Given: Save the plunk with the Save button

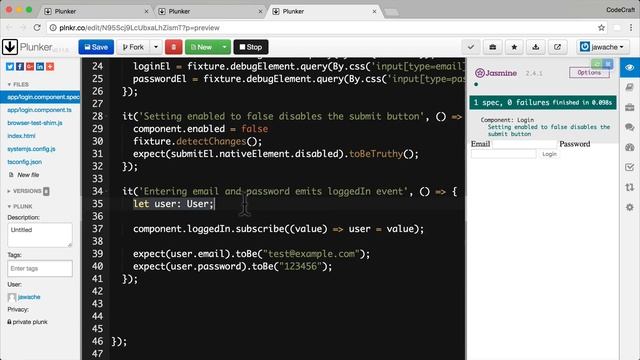Looking at the screenshot, I should tap(96, 47).
